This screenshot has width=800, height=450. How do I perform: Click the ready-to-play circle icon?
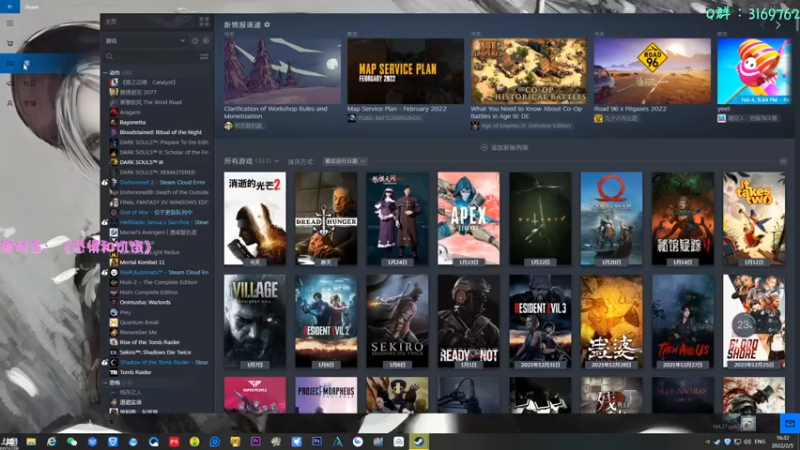[206, 40]
